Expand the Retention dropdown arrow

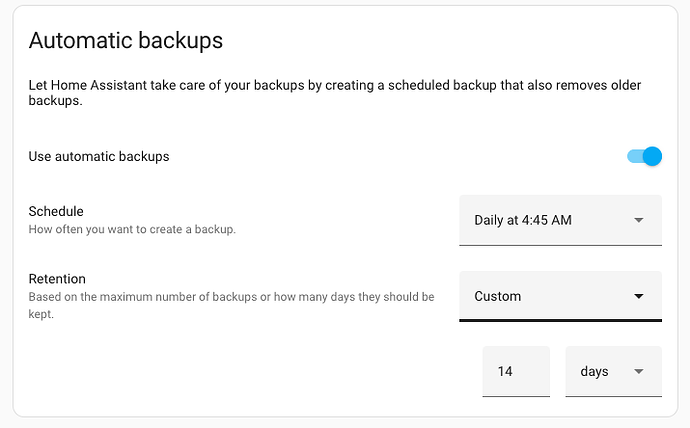(639, 296)
